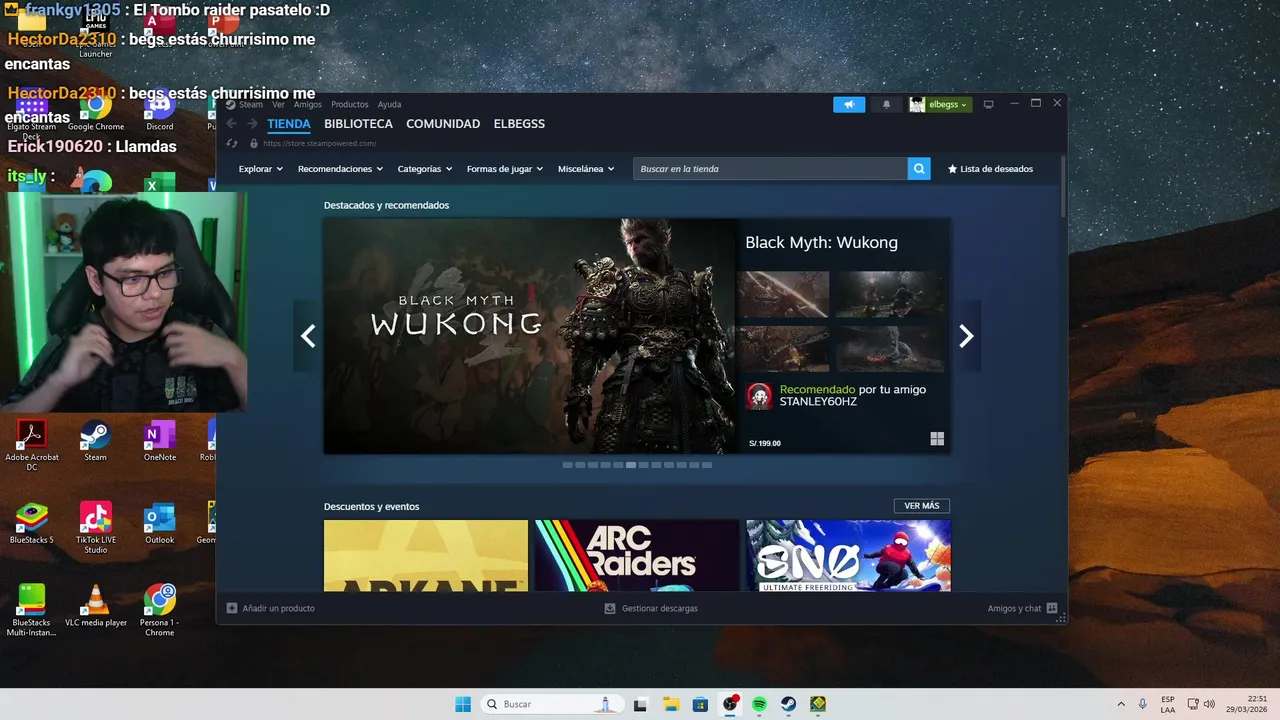Viewport: 1280px width, 720px height.
Task: Click STANLEY60HZ friend avatar in recommendation
Action: (x=760, y=396)
